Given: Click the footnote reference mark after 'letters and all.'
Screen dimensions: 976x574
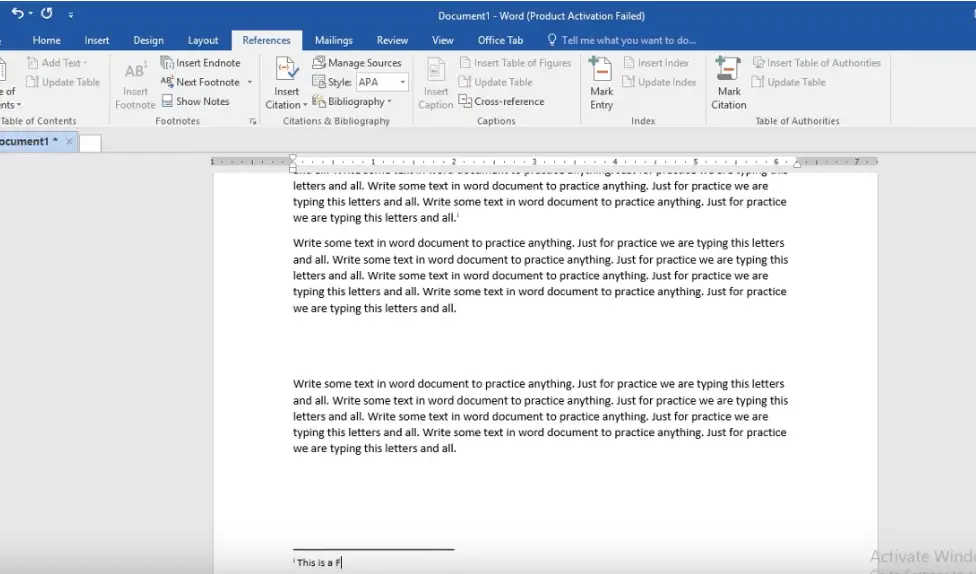Looking at the screenshot, I should pyautogui.click(x=458, y=215).
